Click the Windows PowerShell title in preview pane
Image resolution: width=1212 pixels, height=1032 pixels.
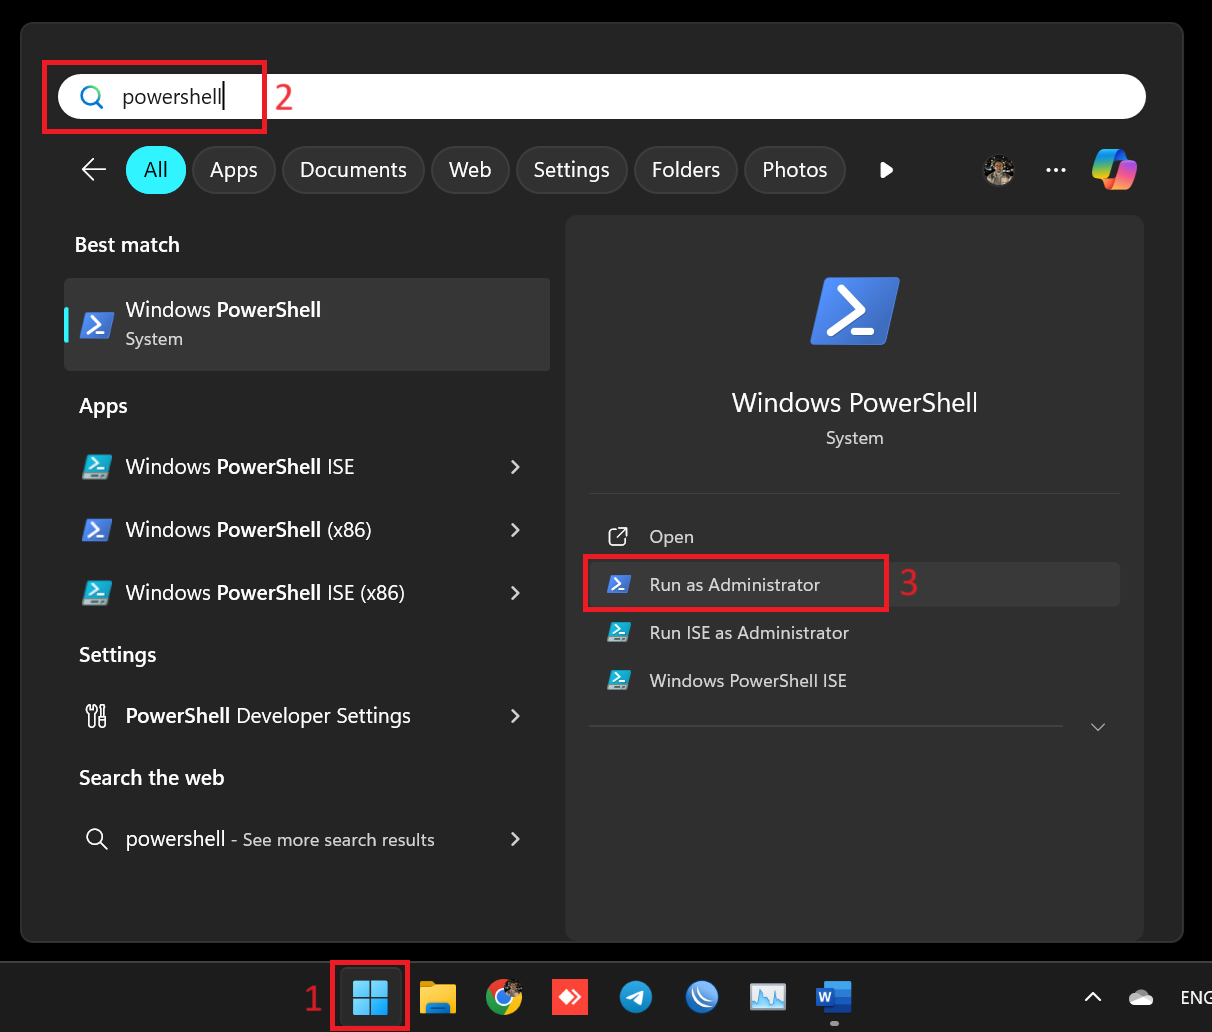pyautogui.click(x=855, y=403)
